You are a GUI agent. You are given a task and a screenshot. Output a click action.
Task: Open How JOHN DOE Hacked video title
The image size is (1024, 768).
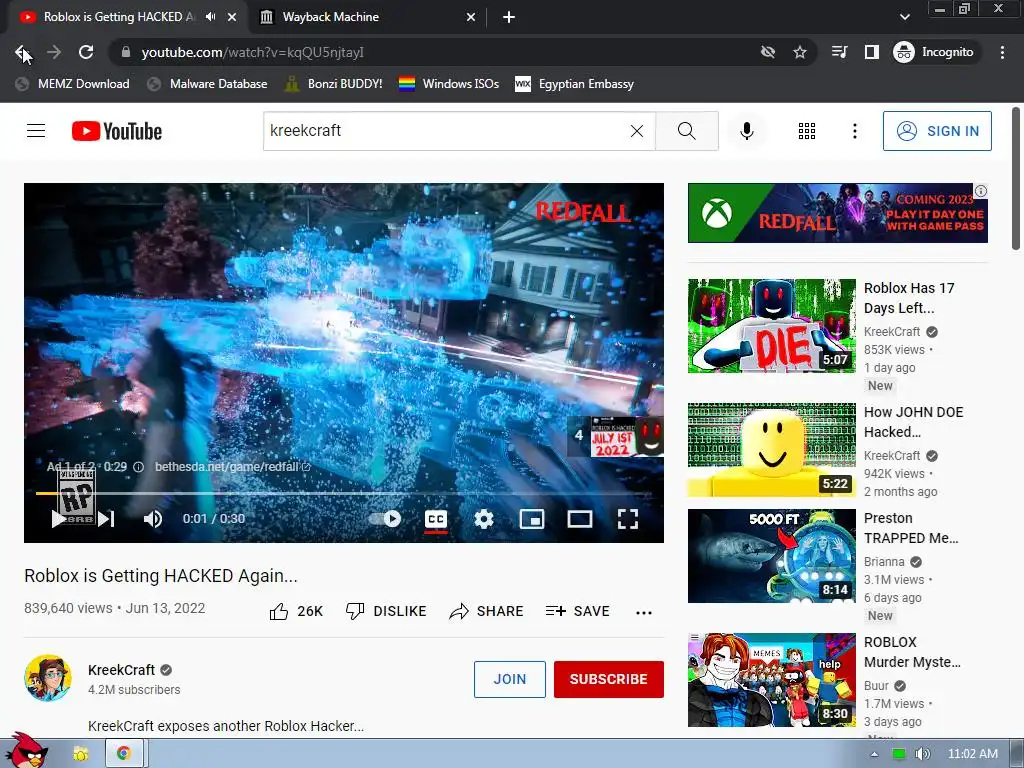click(913, 422)
